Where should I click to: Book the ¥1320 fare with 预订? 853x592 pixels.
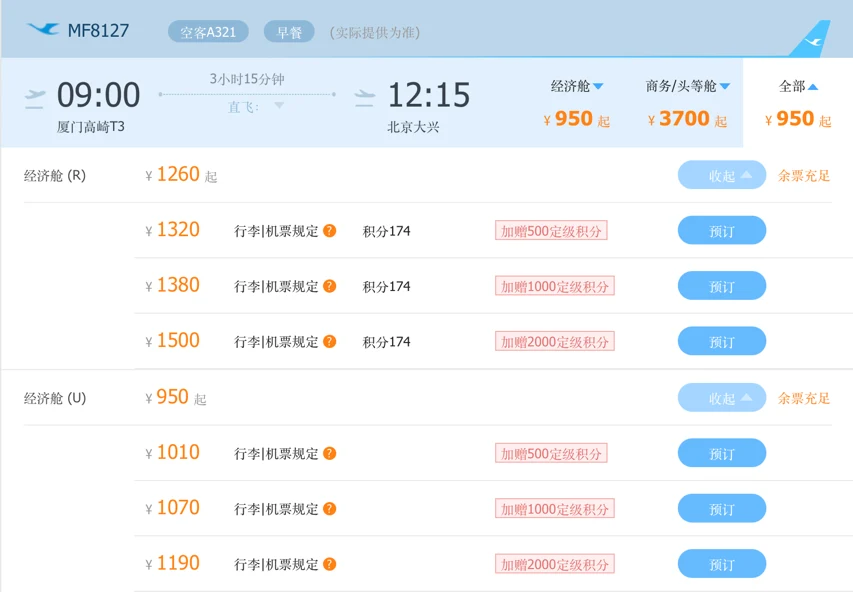coord(721,231)
